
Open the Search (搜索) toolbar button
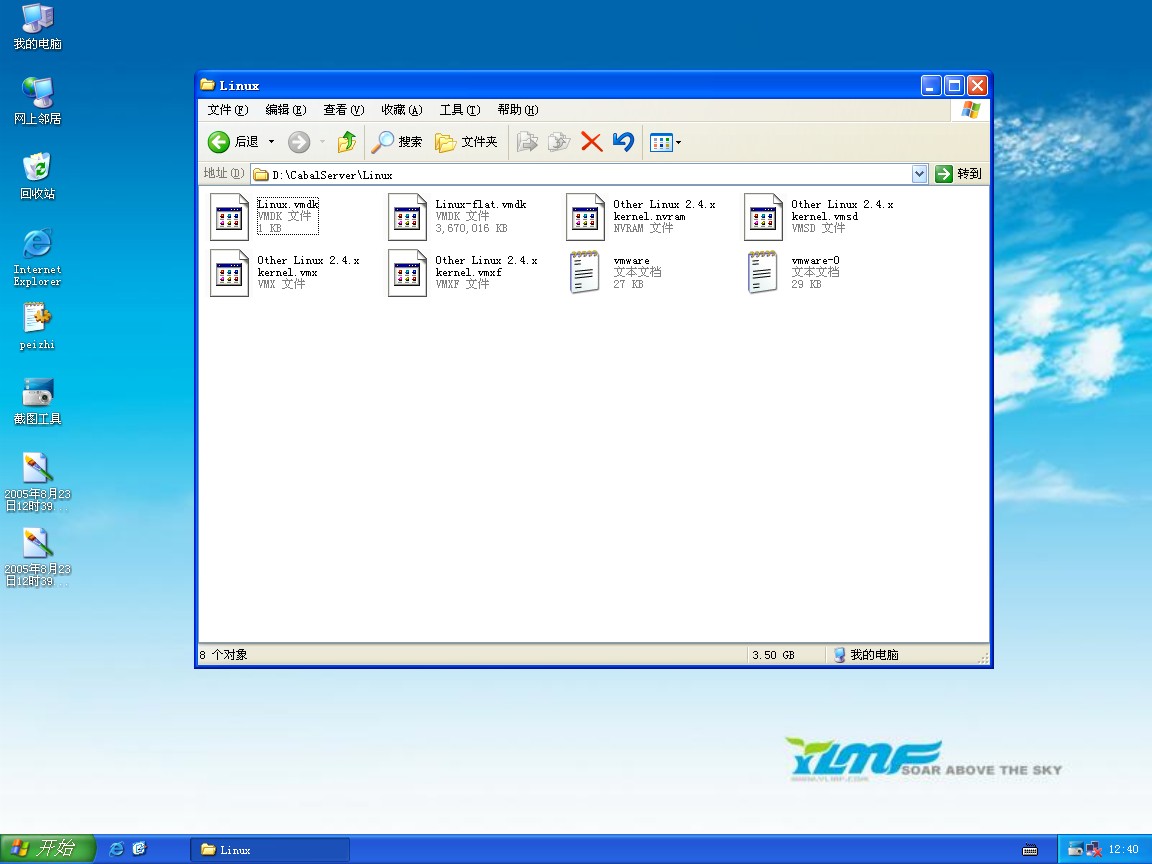397,142
